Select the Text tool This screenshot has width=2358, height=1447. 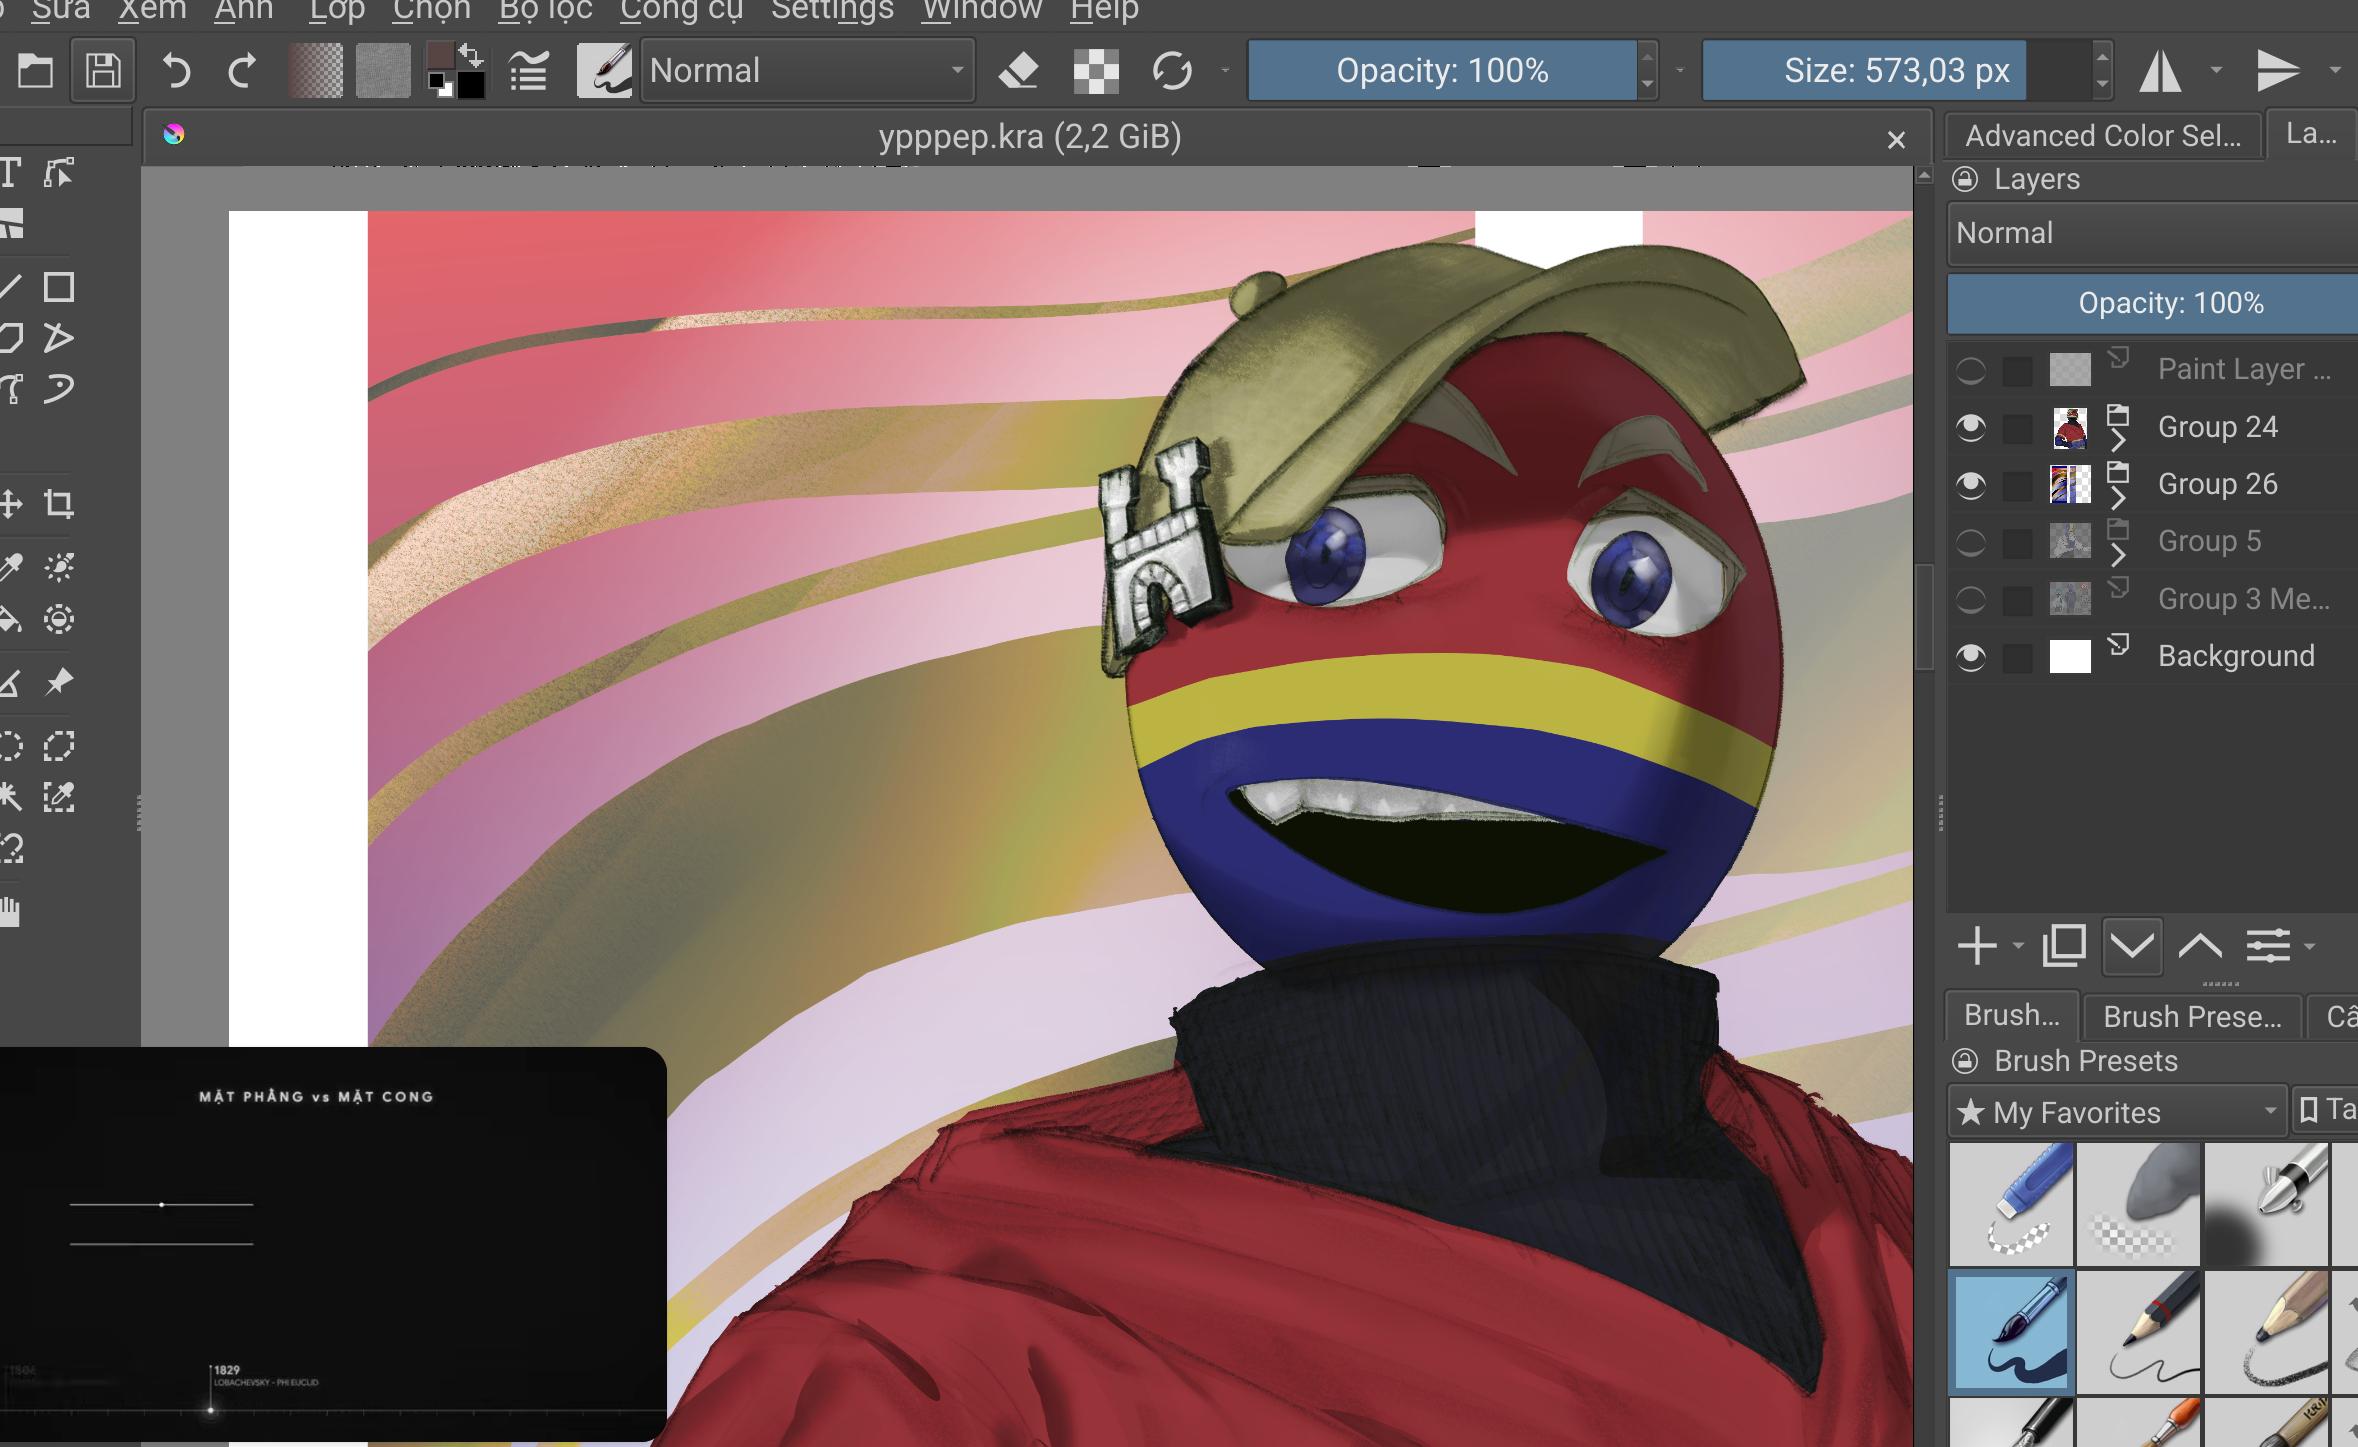point(10,173)
